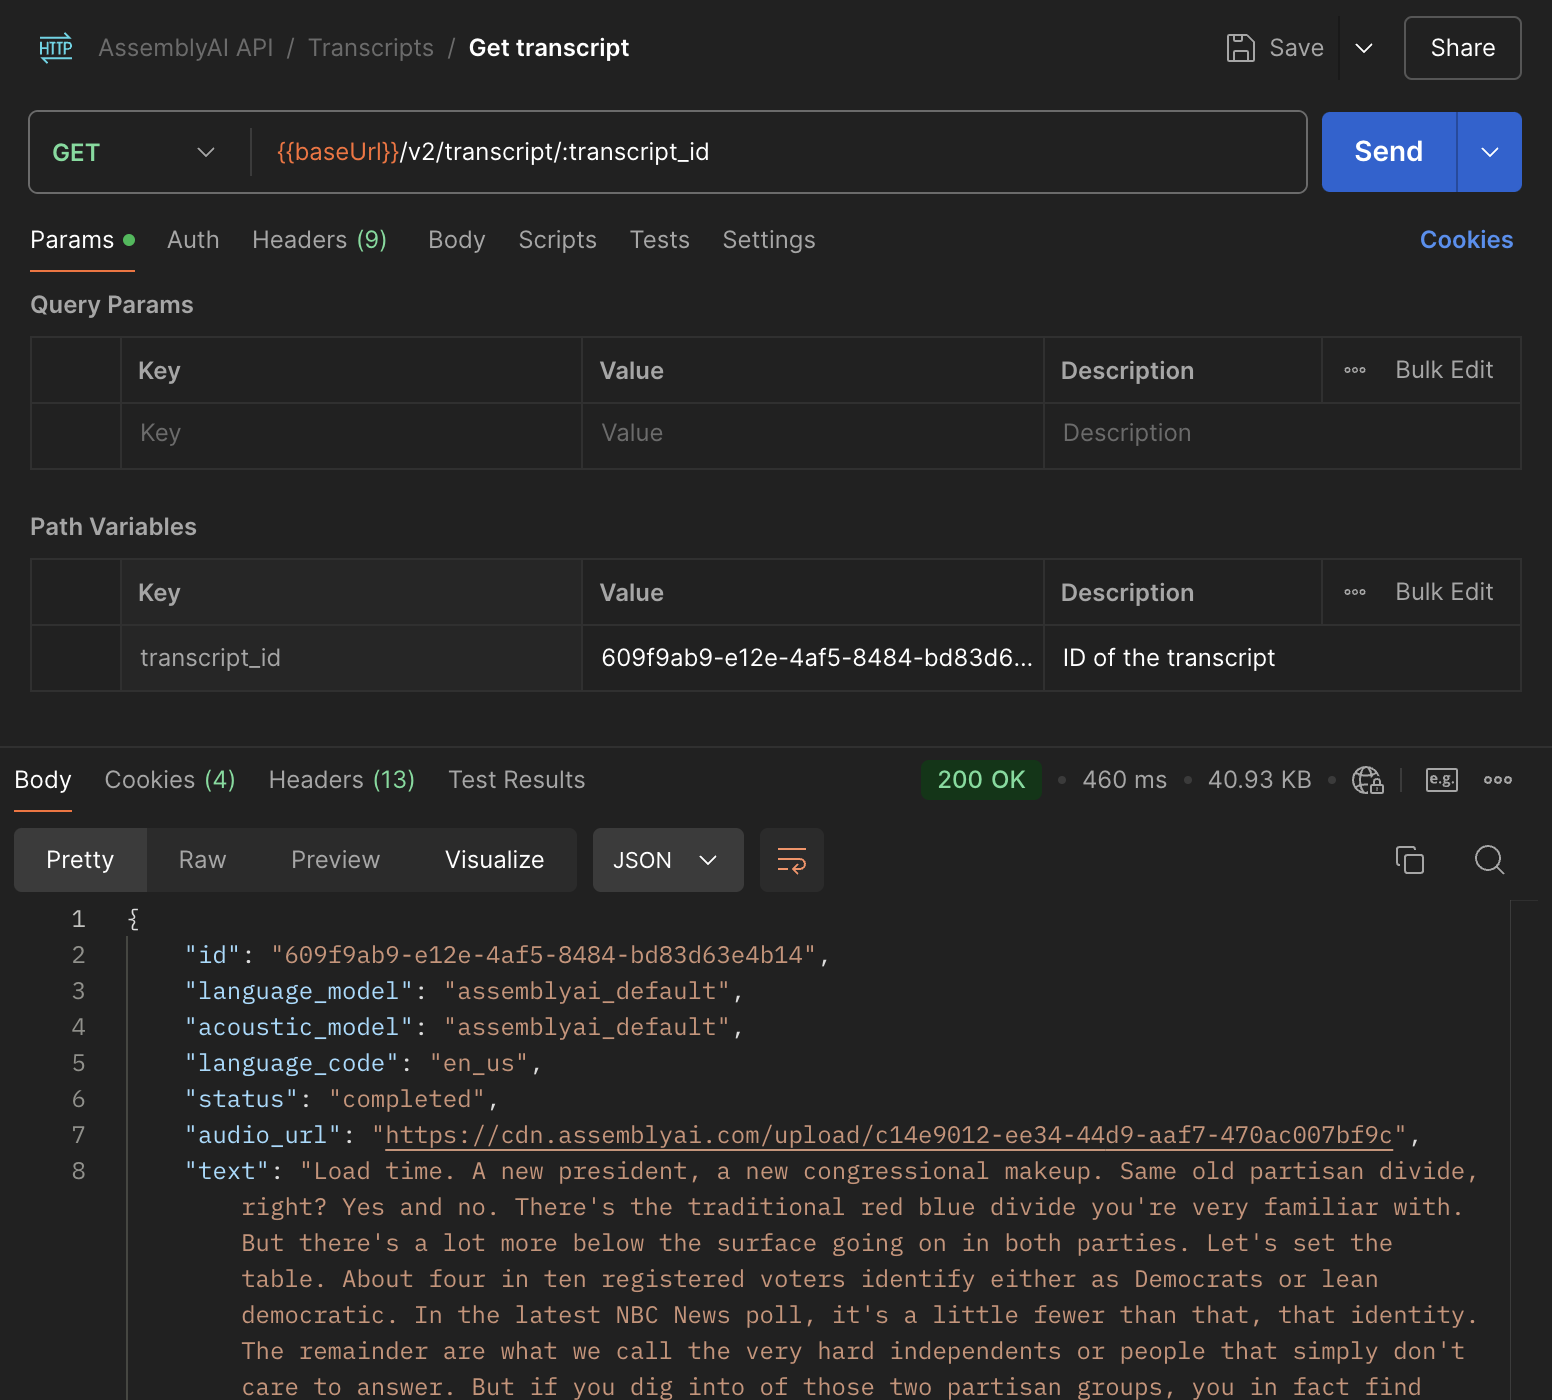Toggle word wrap in the response viewer
The image size is (1552, 1400).
pyautogui.click(x=791, y=859)
